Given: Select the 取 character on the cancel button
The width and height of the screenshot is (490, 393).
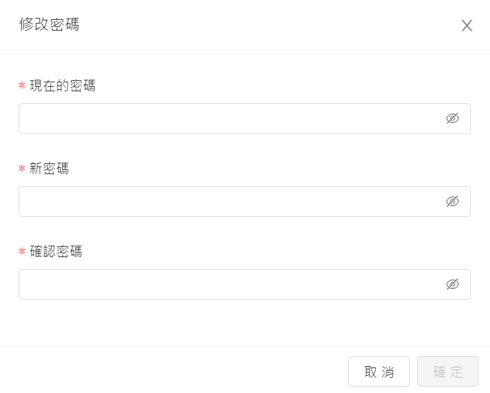Looking at the screenshot, I should [370, 372].
